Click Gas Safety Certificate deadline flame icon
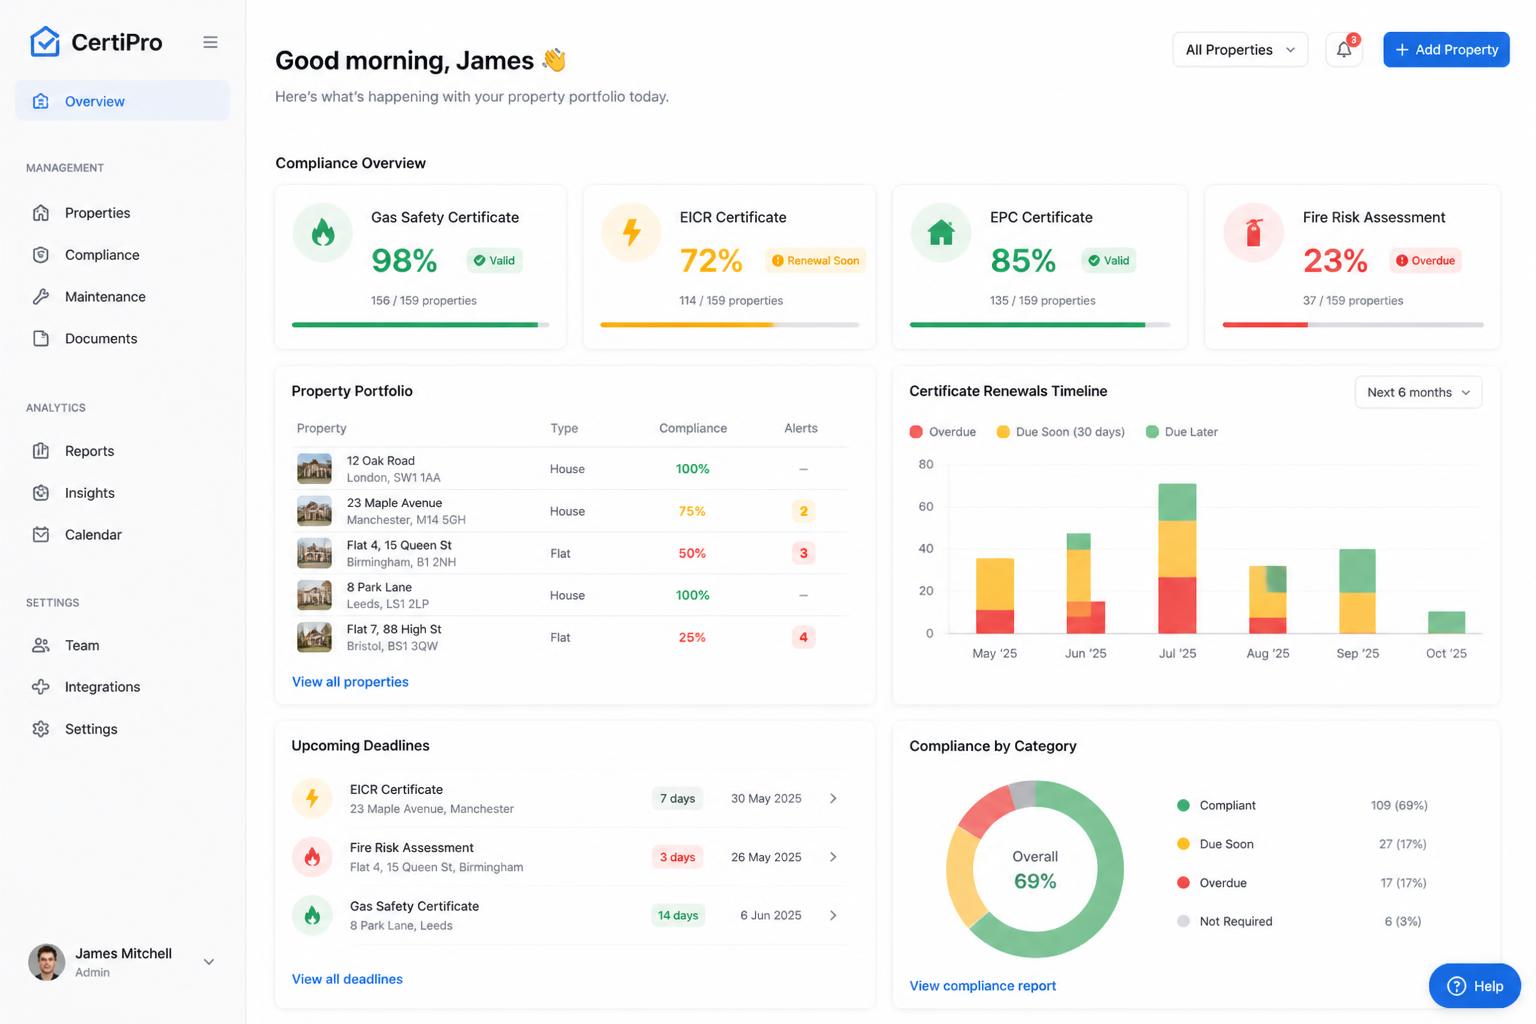Viewport: 1536px width, 1024px height. [x=312, y=915]
